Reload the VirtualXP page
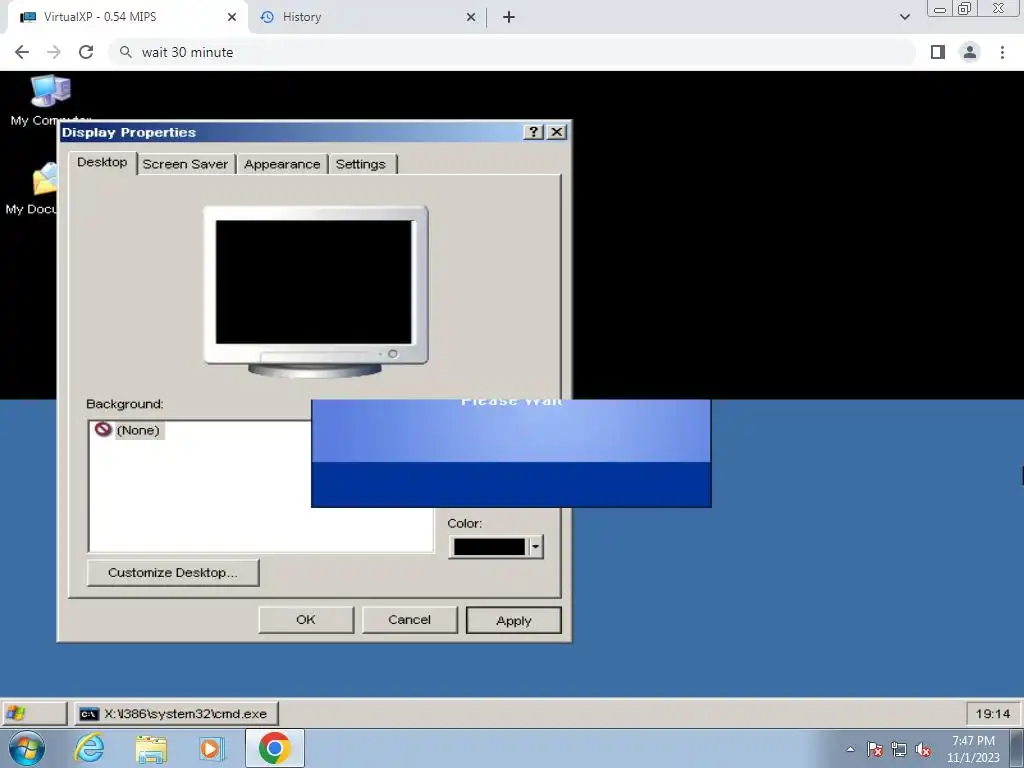1024x768 pixels. 86,52
